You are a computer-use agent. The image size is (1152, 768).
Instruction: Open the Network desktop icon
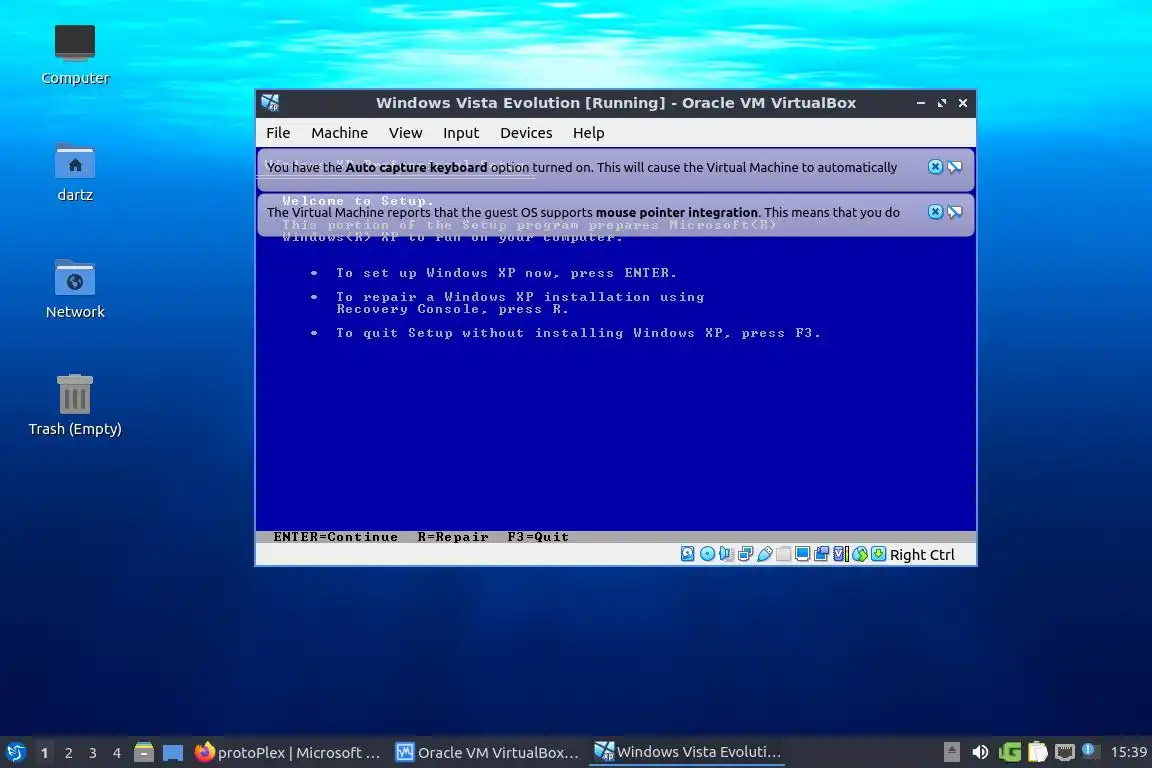click(75, 289)
